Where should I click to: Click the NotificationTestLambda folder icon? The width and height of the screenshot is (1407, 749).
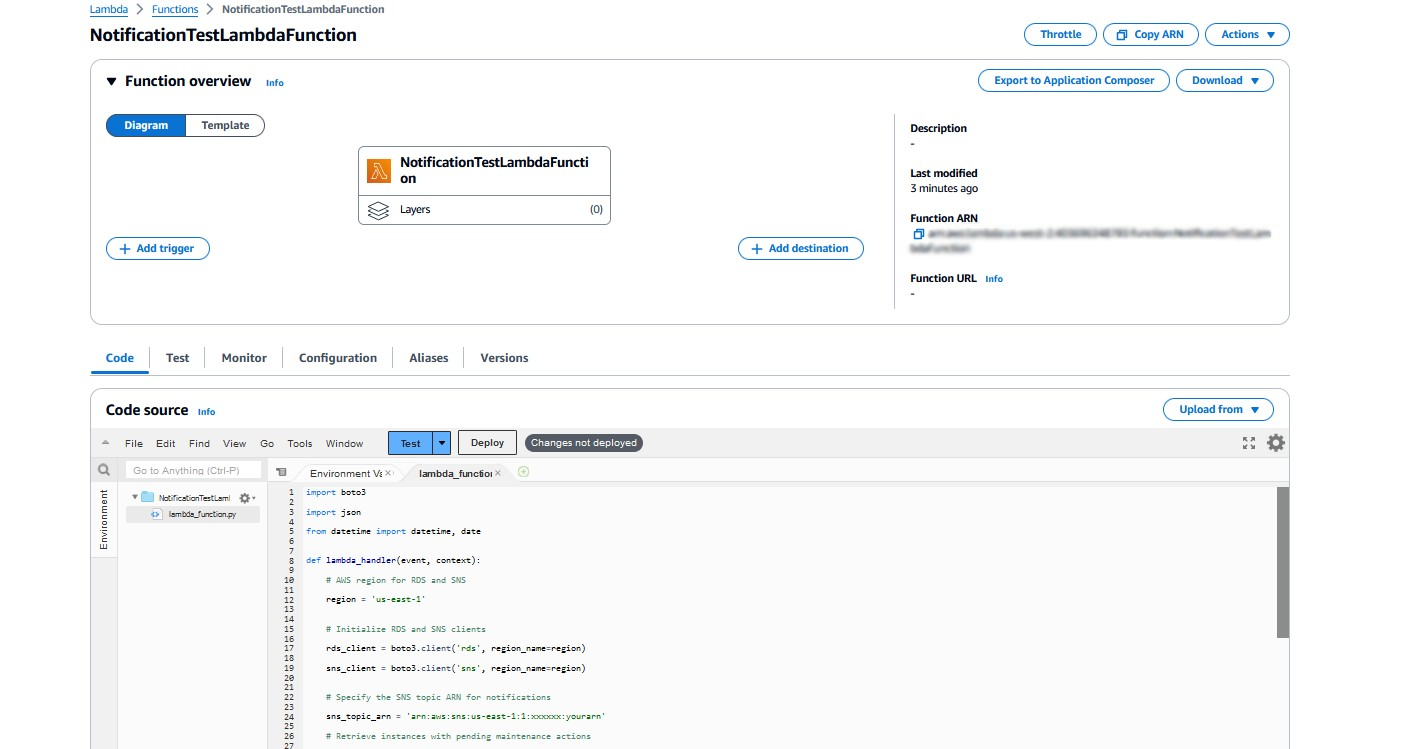tap(147, 497)
